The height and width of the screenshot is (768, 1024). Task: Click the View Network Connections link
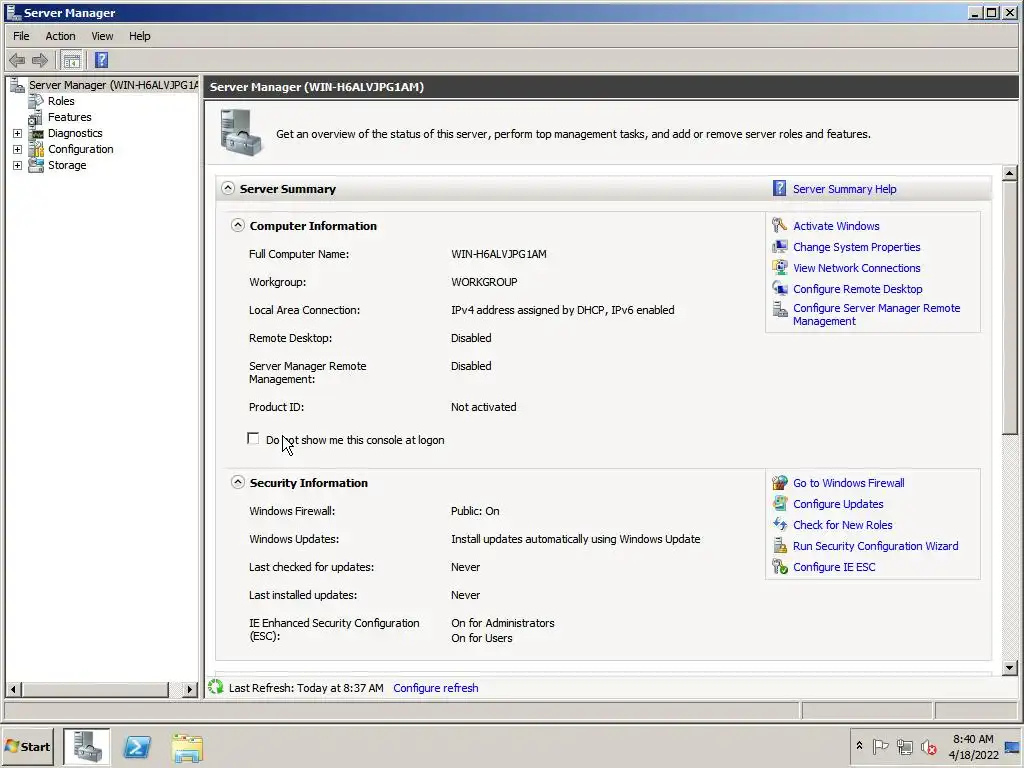856,268
